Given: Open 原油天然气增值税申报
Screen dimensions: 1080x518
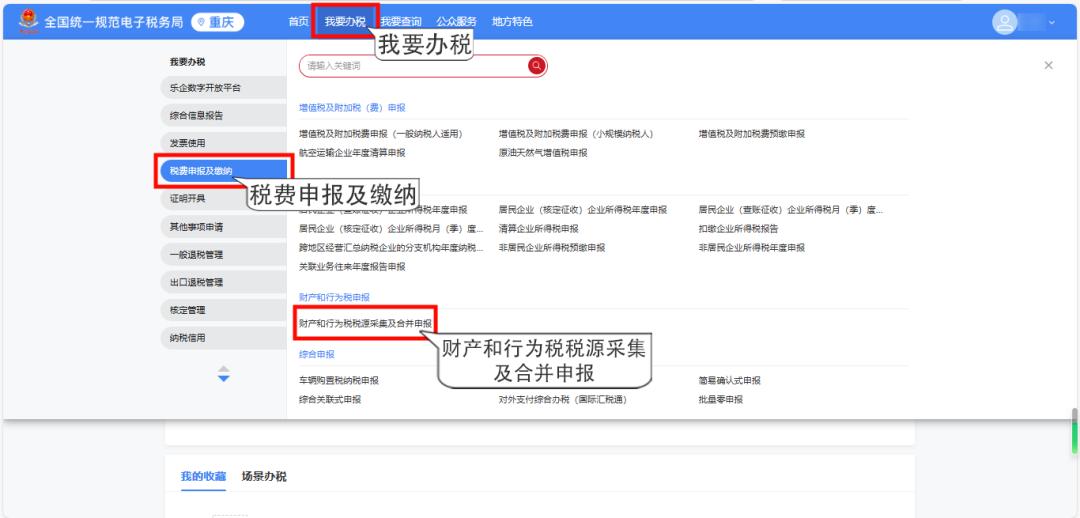Looking at the screenshot, I should coord(543,153).
